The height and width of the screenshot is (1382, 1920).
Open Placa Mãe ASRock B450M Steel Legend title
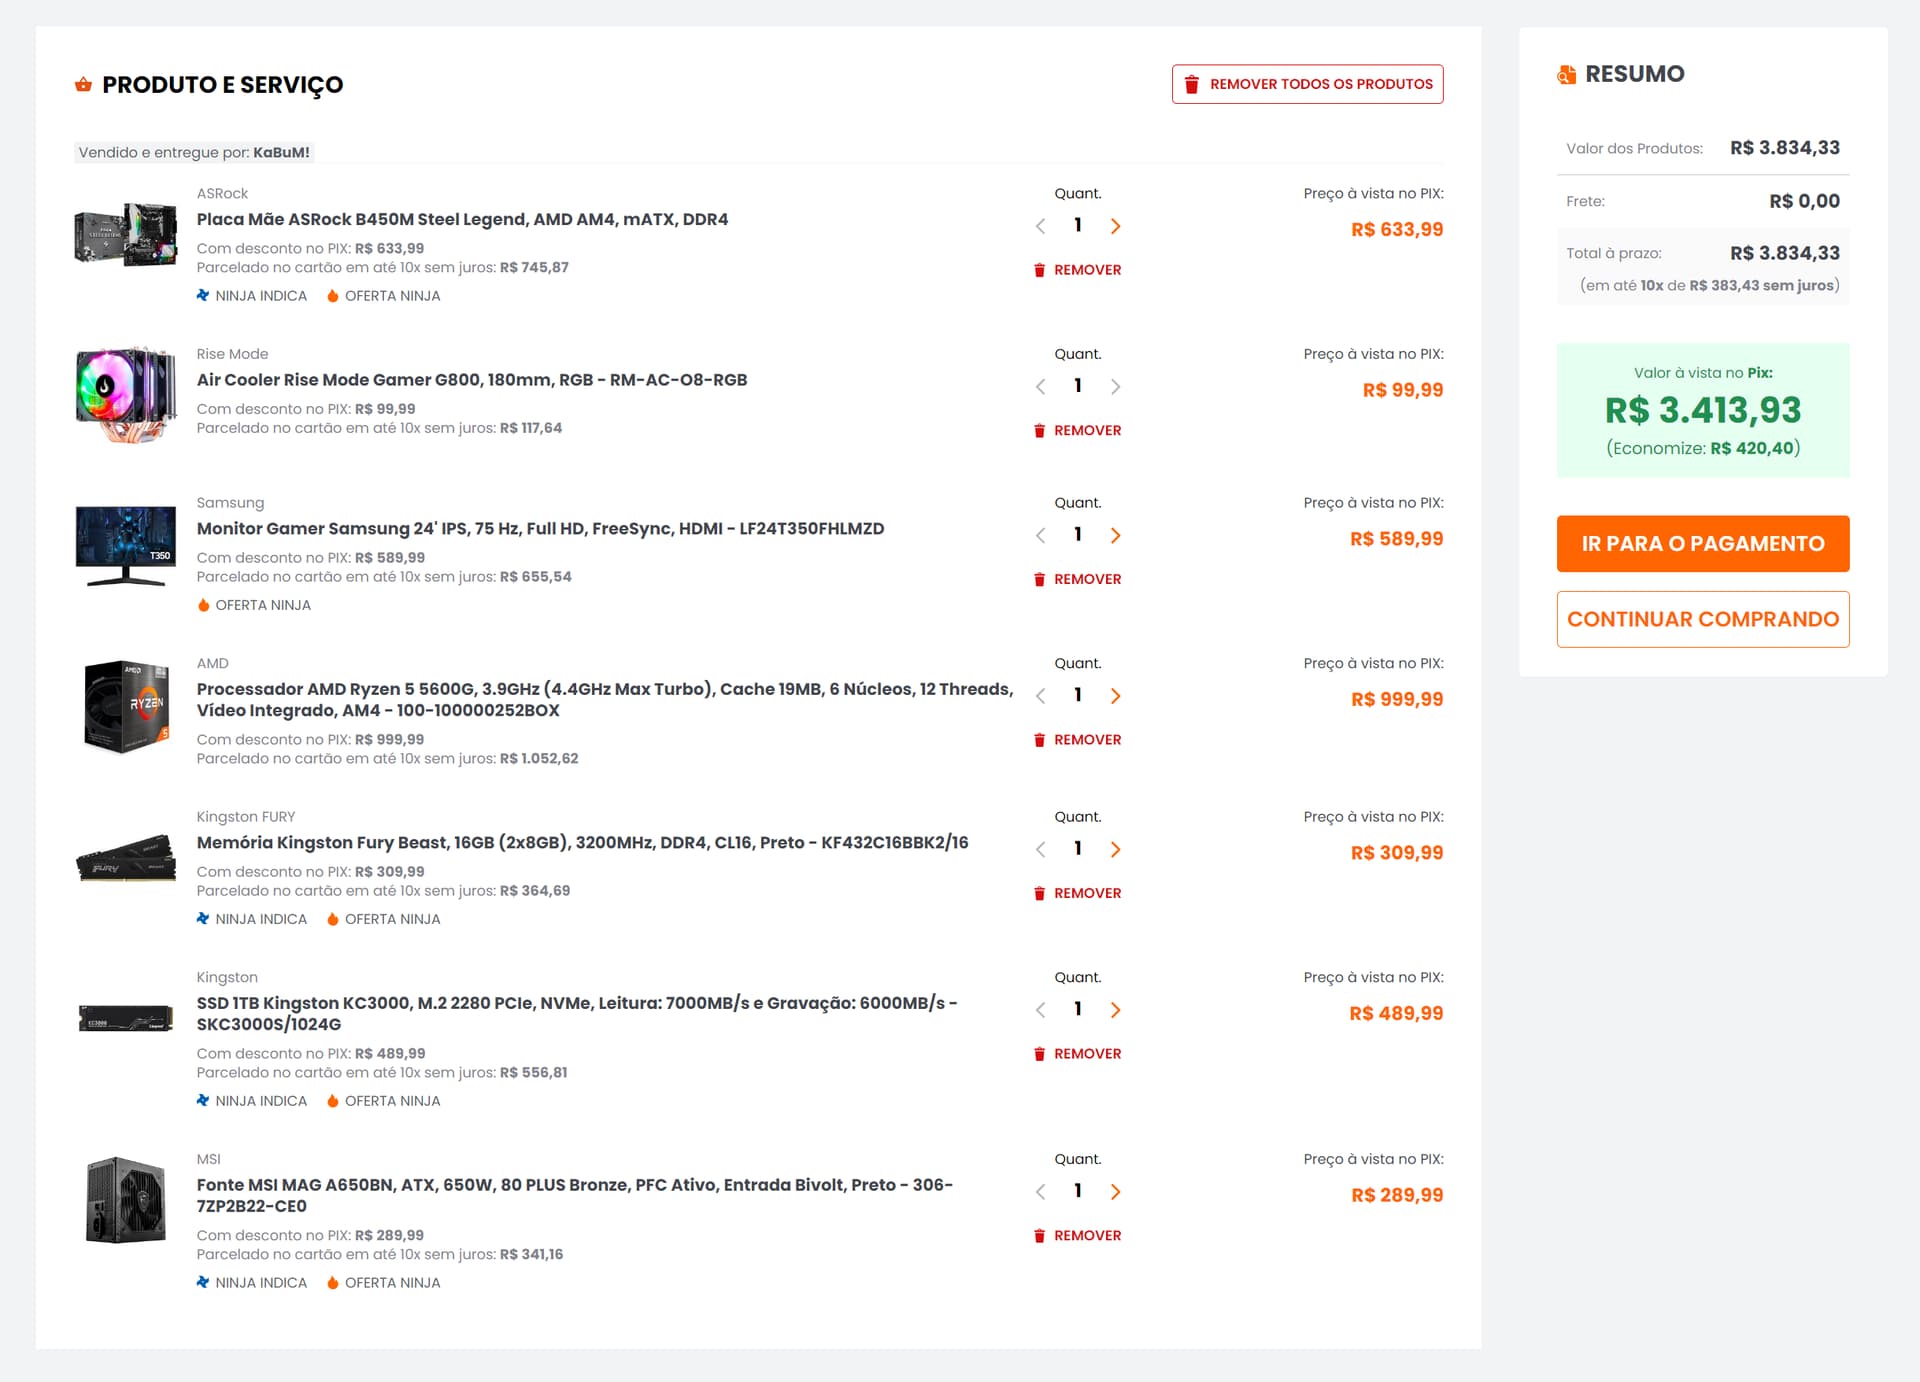[x=462, y=220]
